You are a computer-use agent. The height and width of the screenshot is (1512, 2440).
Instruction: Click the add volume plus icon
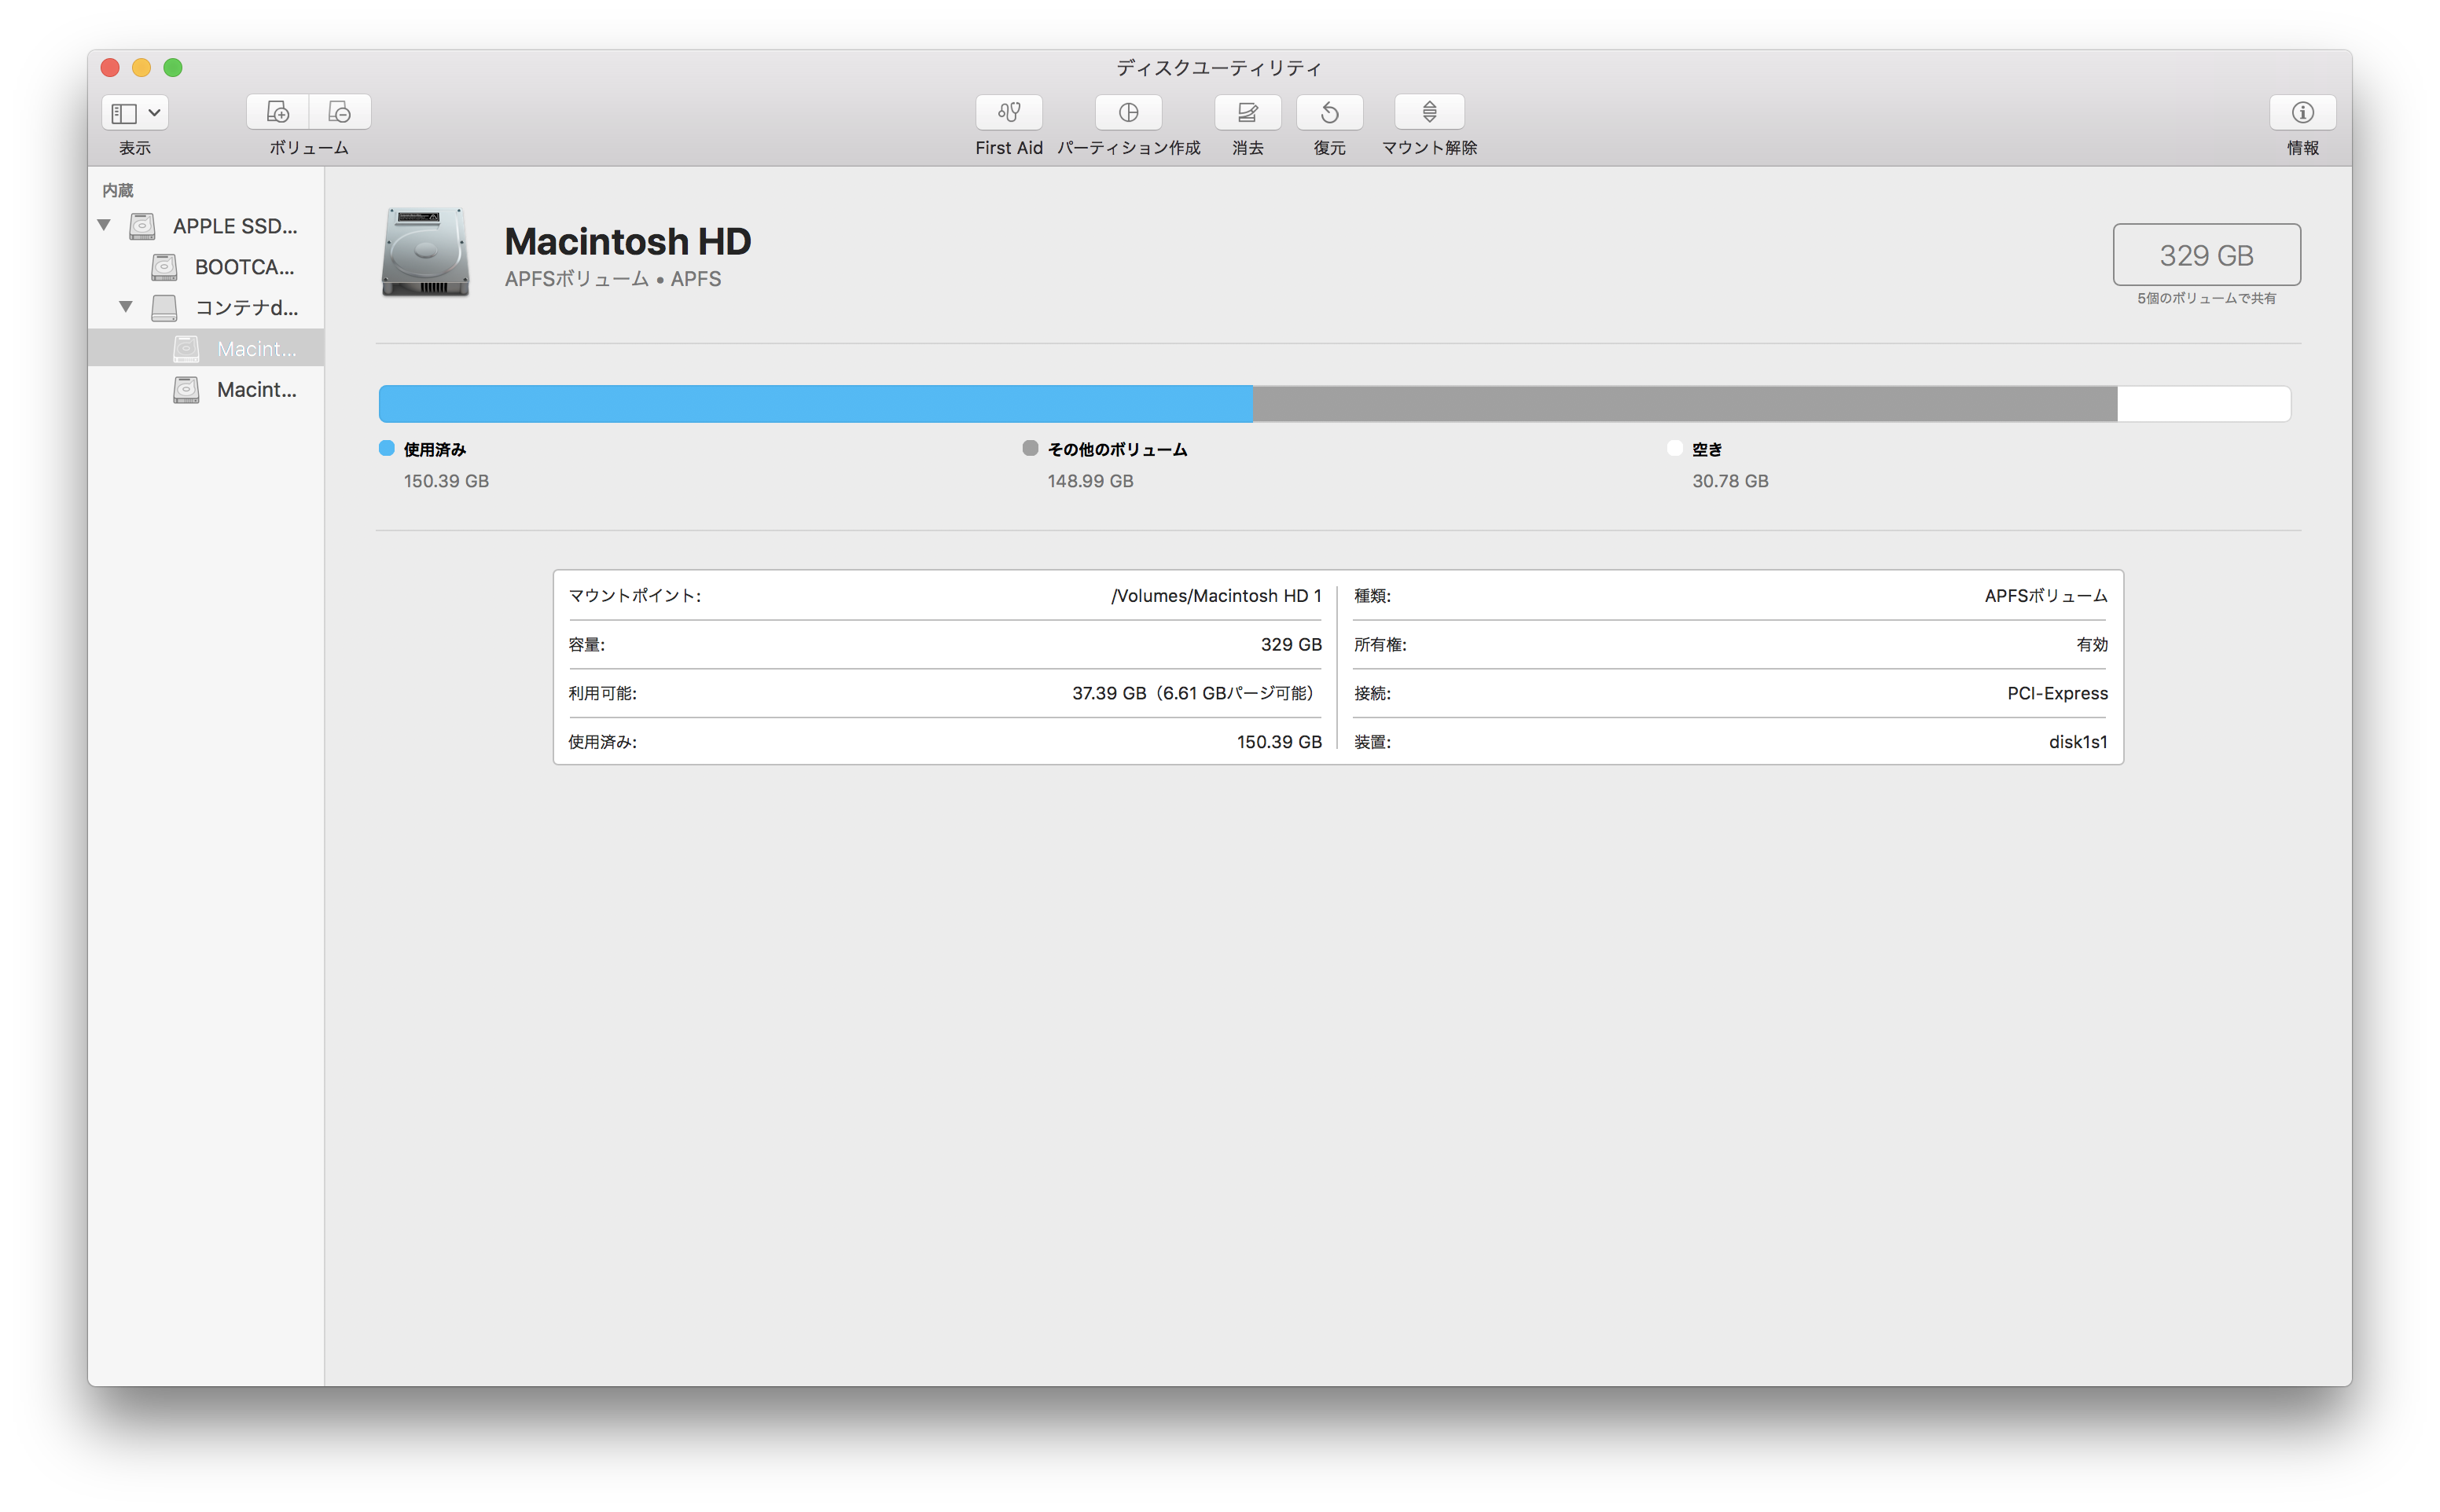(278, 112)
